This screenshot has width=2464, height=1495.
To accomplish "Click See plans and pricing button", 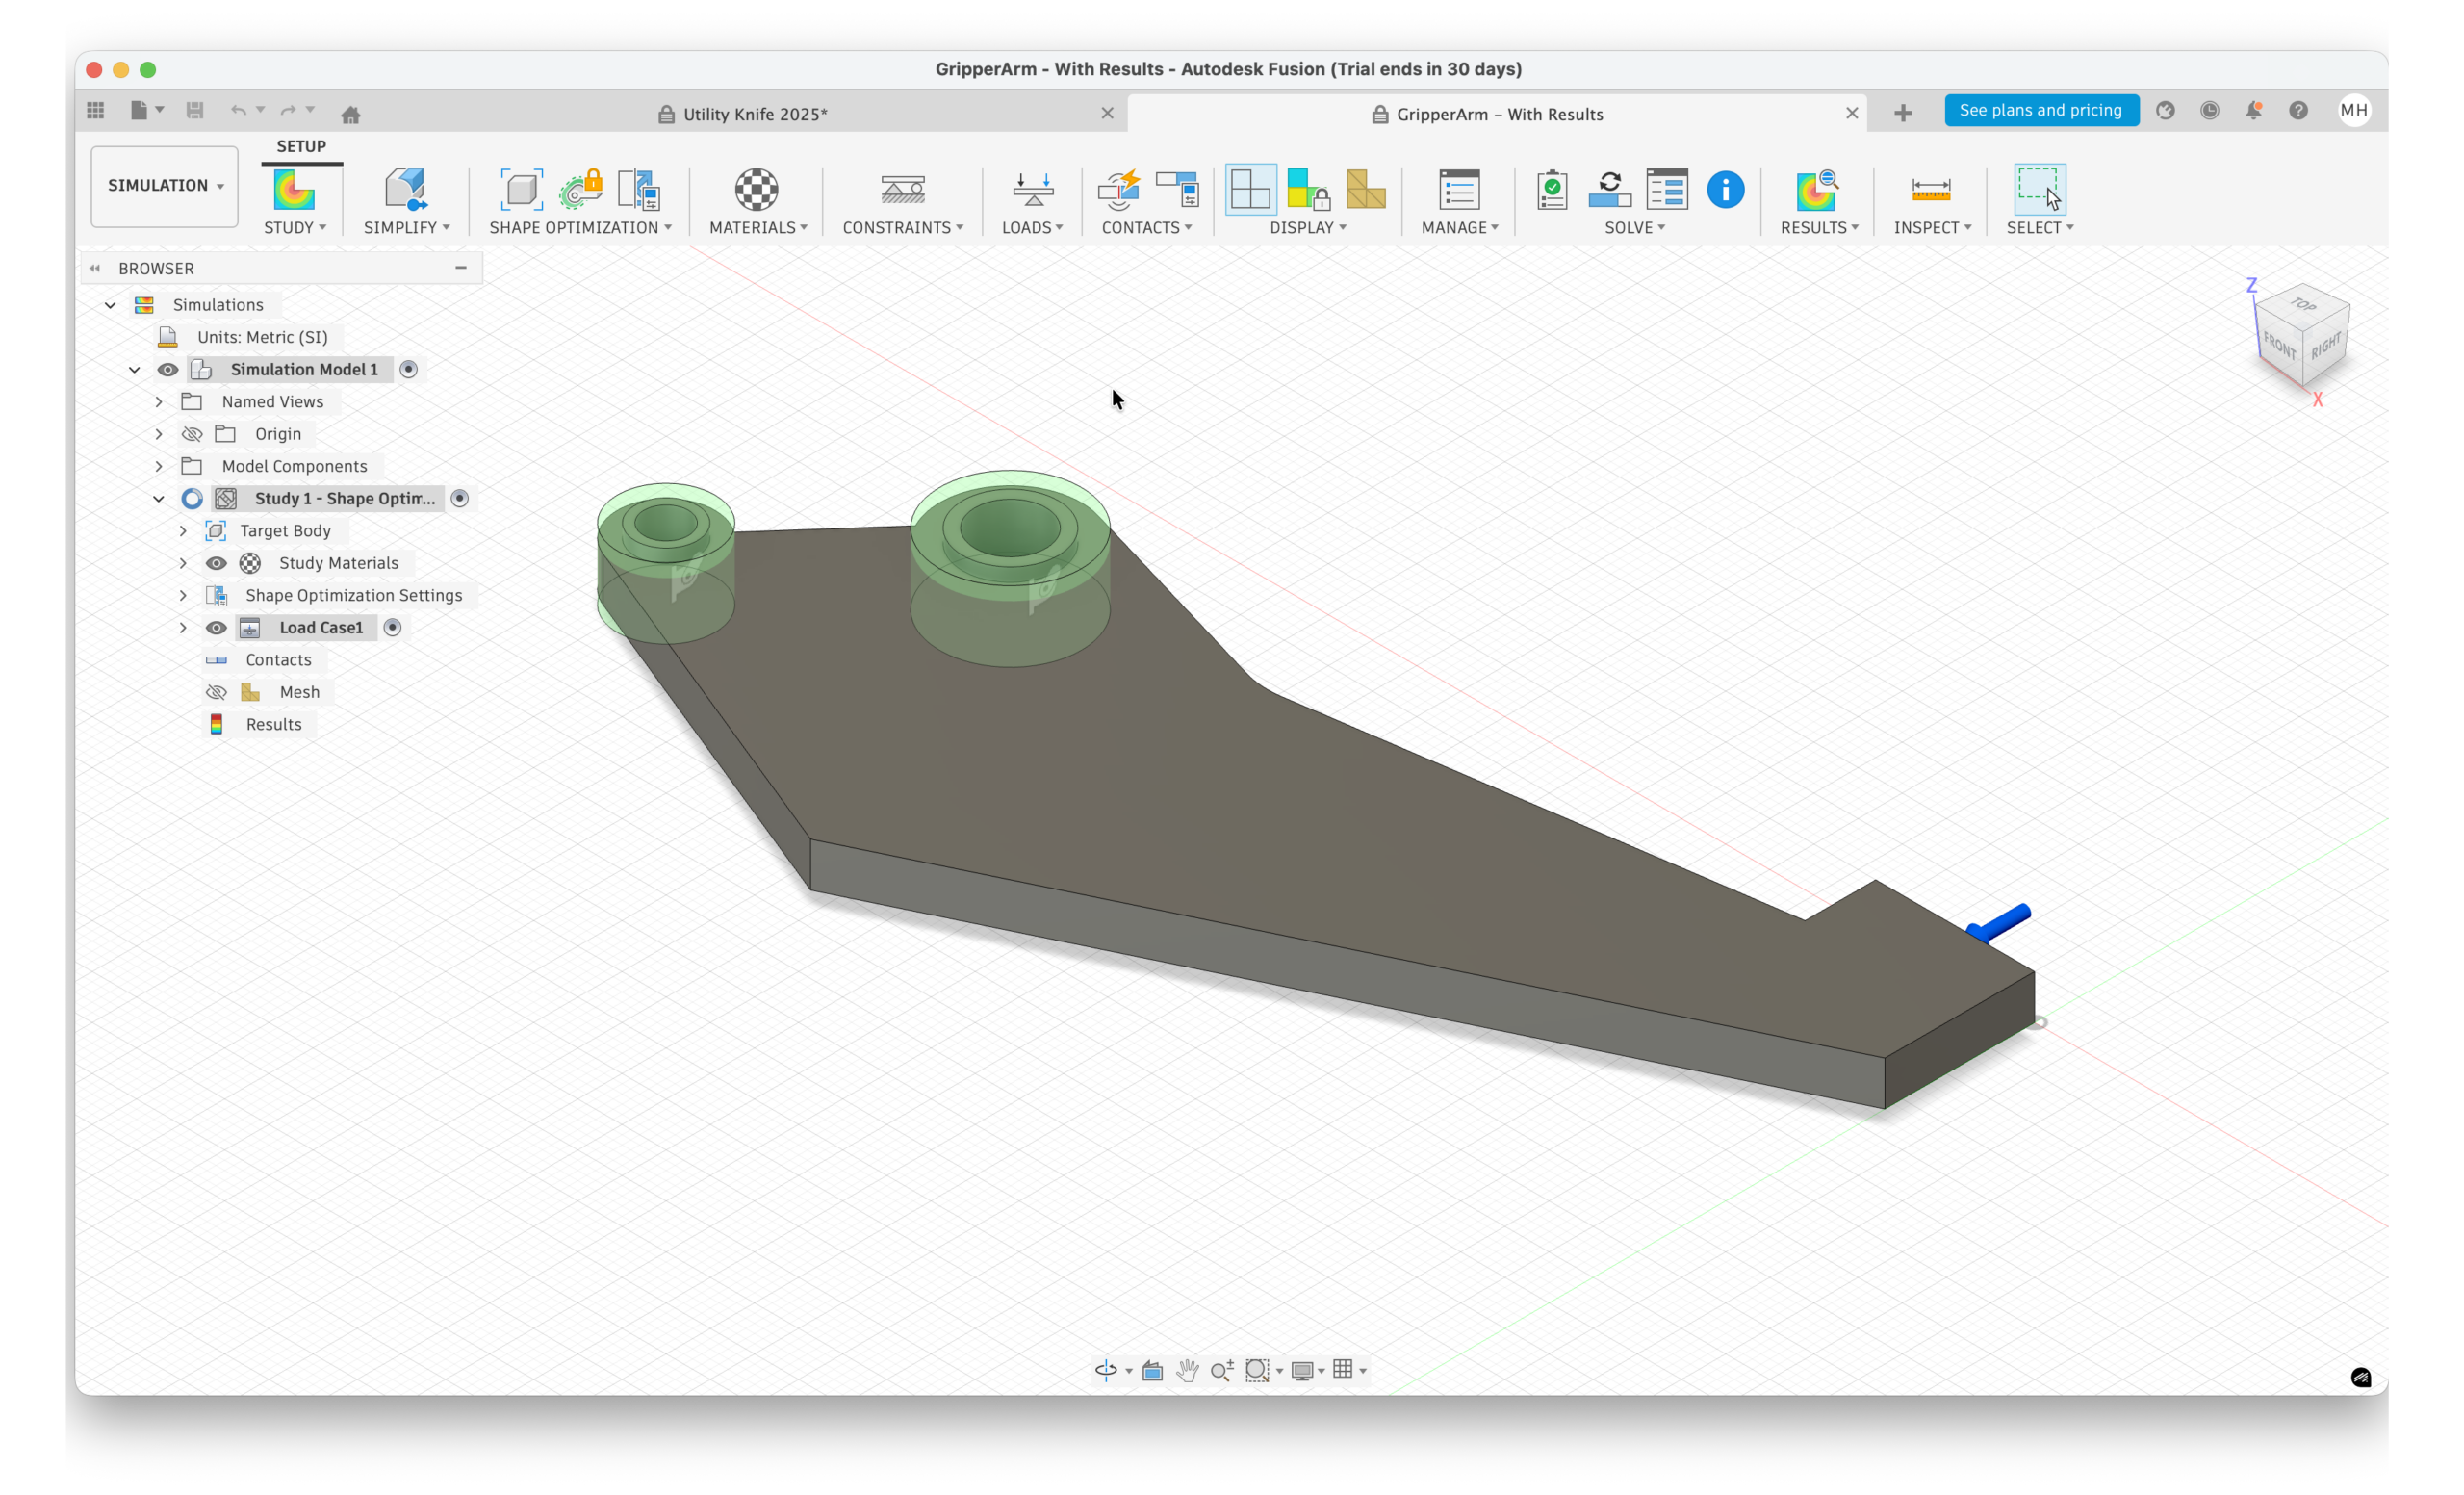I will tap(2040, 110).
